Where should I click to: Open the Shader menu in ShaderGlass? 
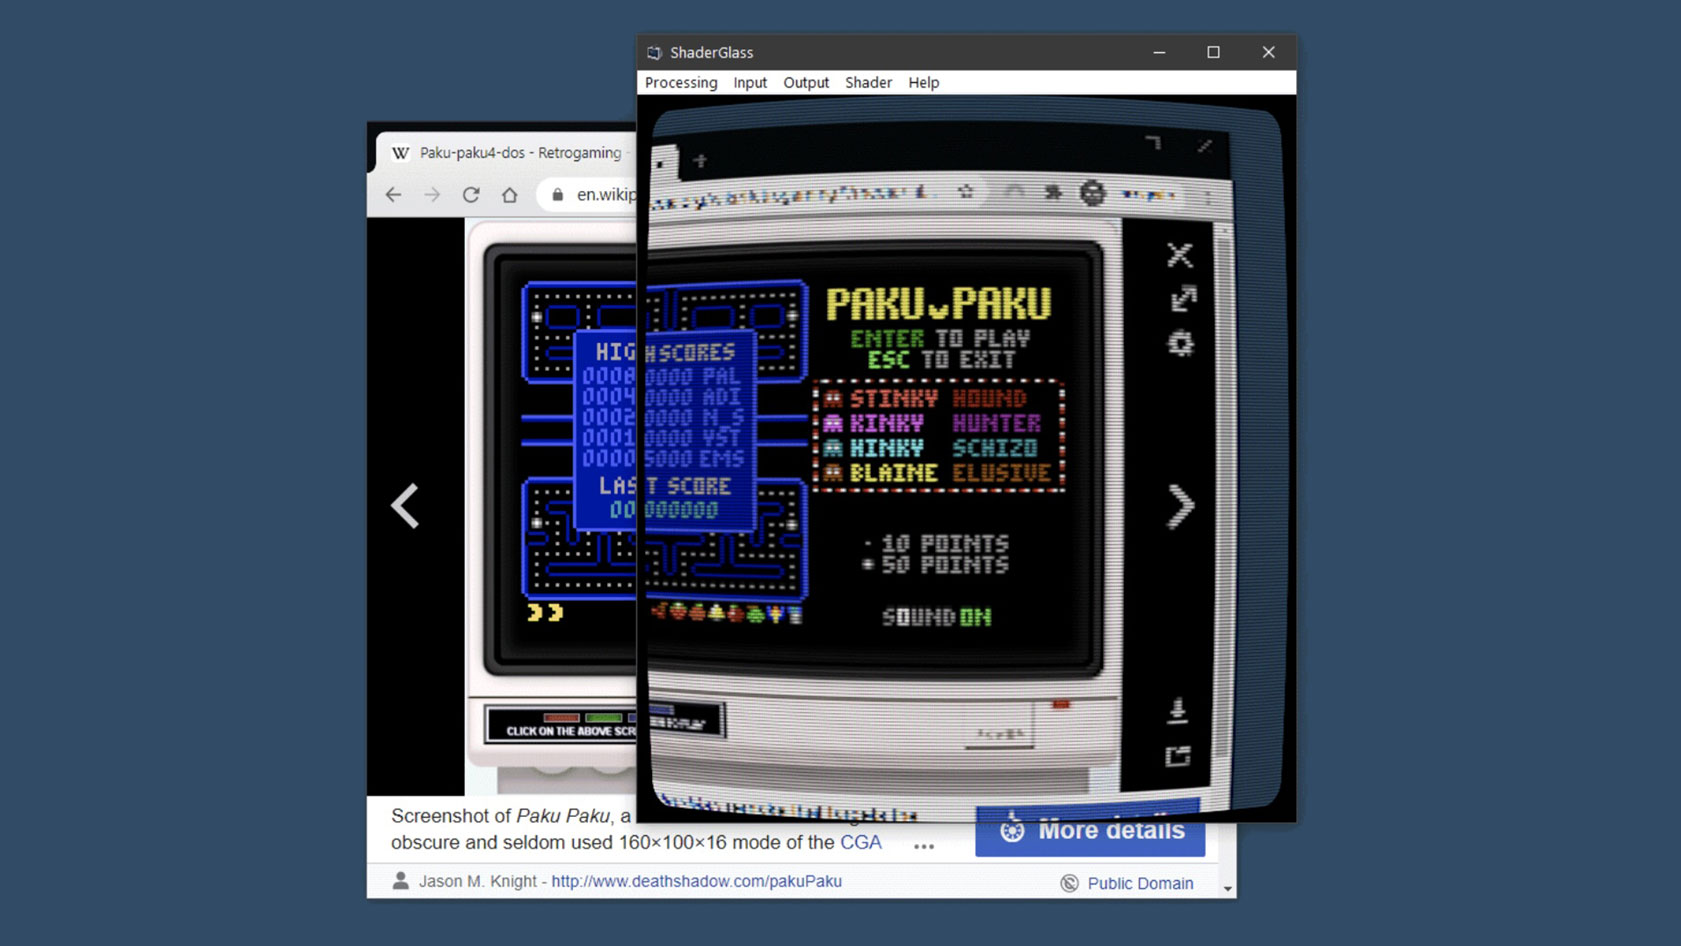click(868, 83)
